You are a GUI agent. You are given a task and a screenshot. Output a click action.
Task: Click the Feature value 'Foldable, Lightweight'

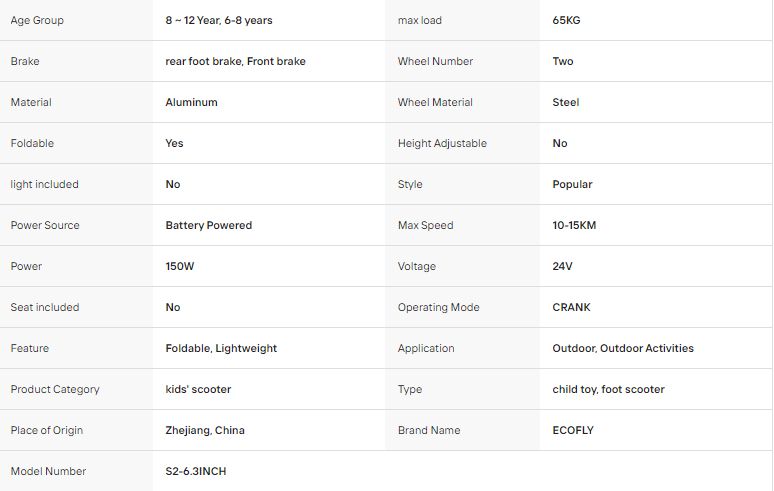[221, 348]
